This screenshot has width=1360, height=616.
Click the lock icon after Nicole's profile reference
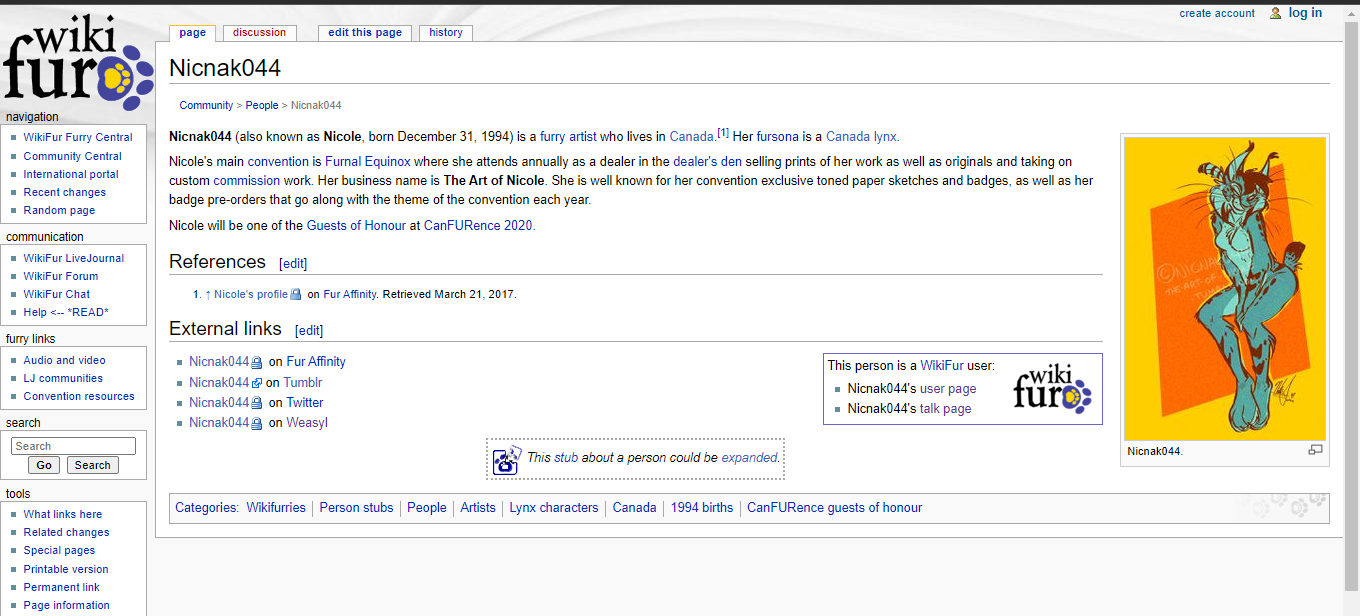pyautogui.click(x=296, y=295)
